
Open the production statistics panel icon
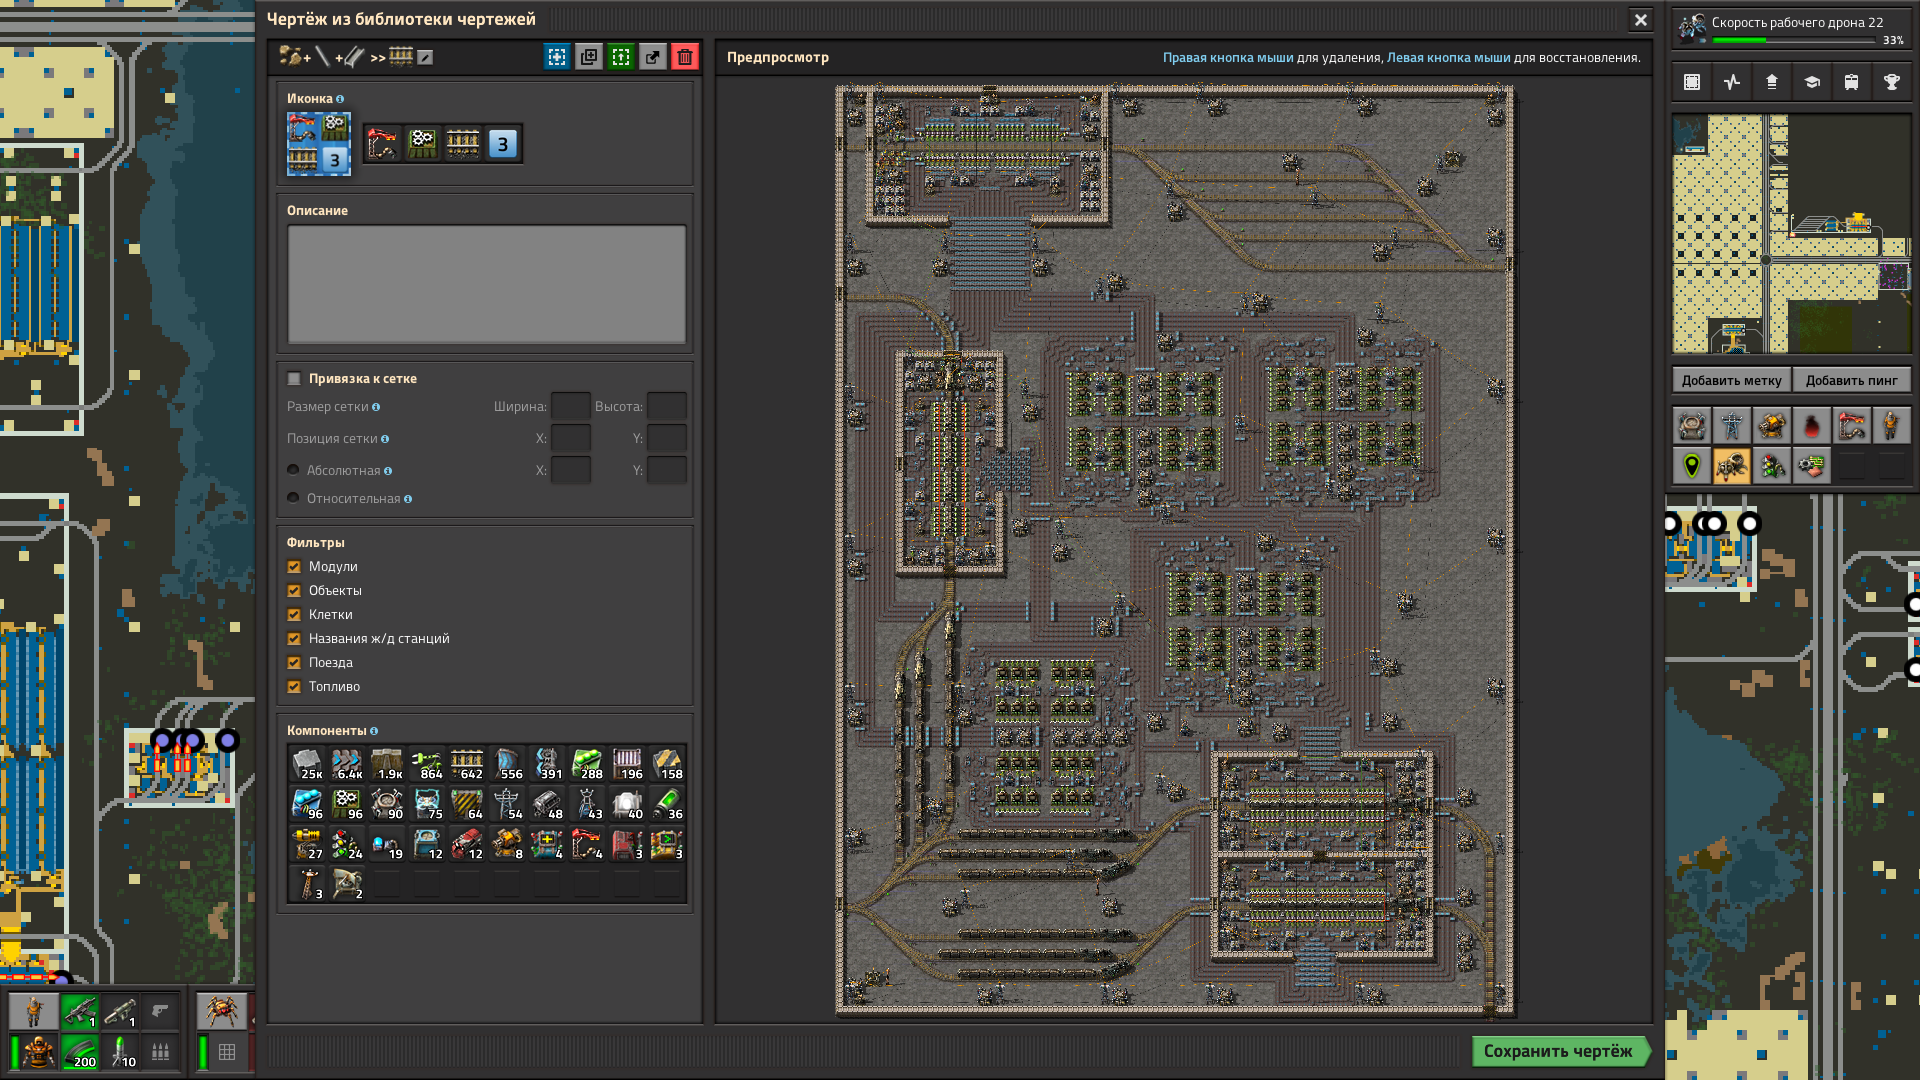click(x=1732, y=82)
